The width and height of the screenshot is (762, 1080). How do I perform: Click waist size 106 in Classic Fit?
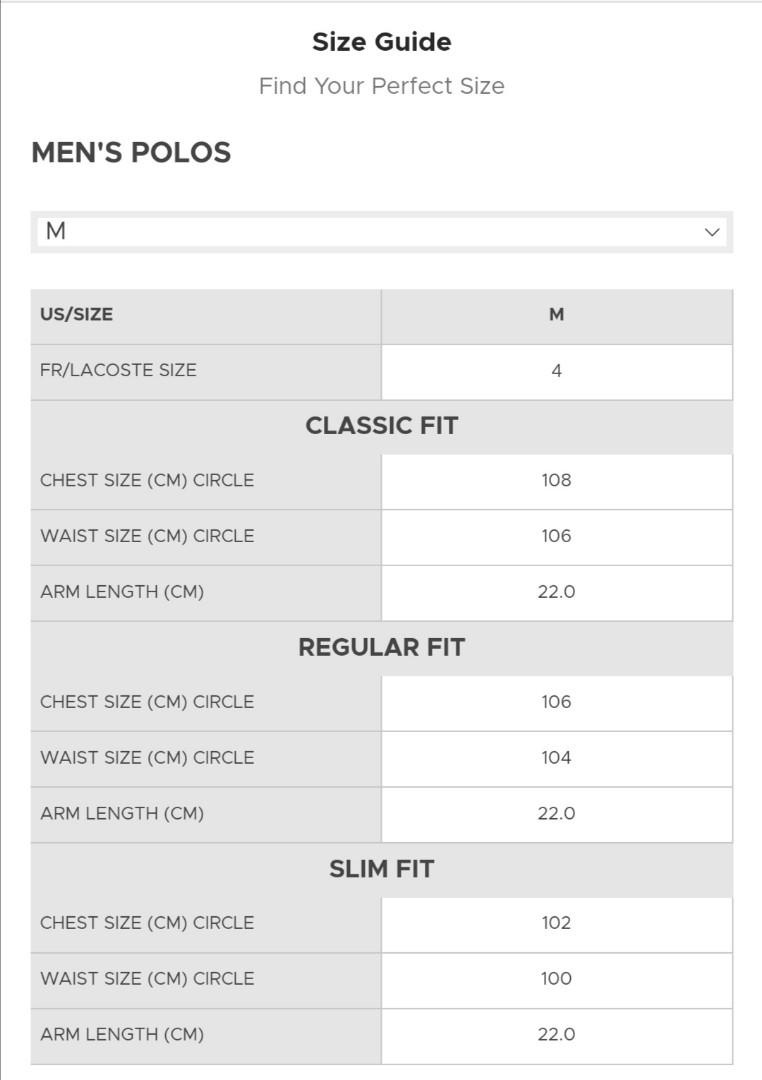(557, 535)
